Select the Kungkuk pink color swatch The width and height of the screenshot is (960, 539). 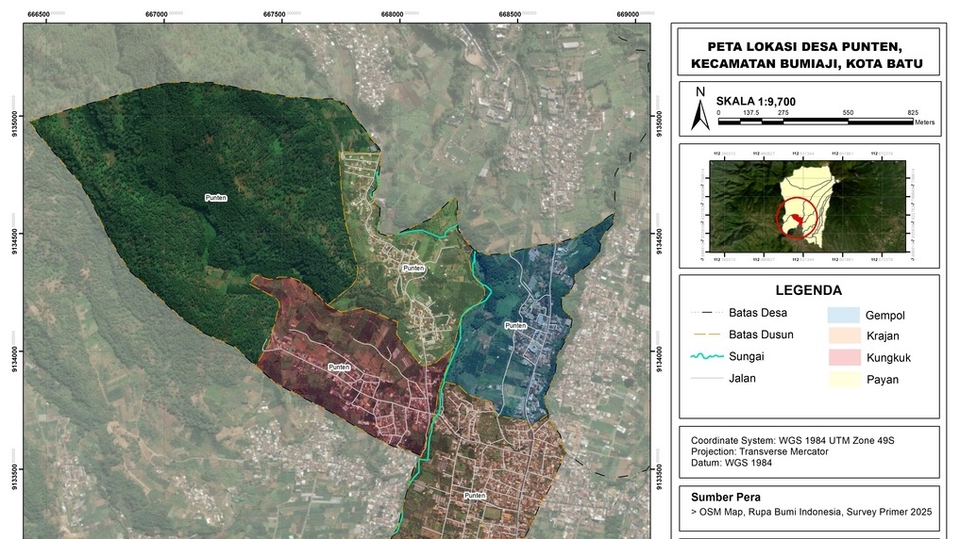point(846,357)
